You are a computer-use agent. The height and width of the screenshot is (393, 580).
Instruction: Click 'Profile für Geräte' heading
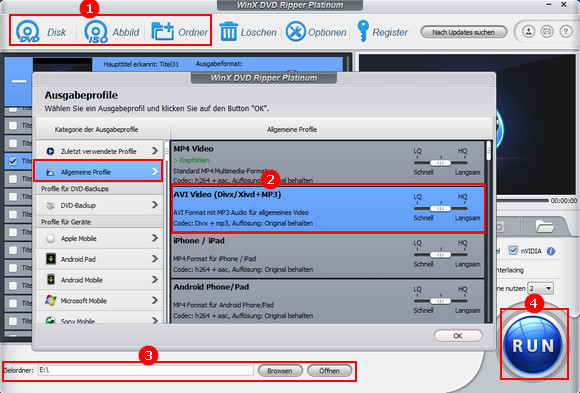coord(66,222)
